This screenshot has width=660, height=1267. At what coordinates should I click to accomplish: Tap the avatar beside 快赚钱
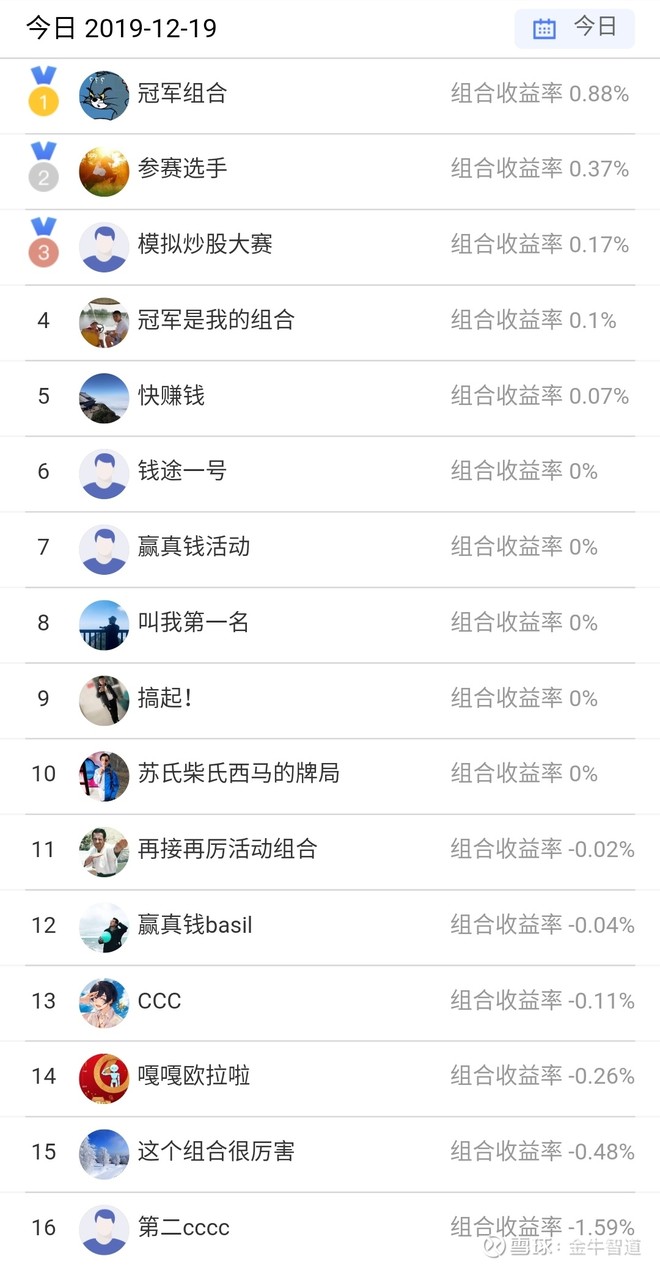104,398
